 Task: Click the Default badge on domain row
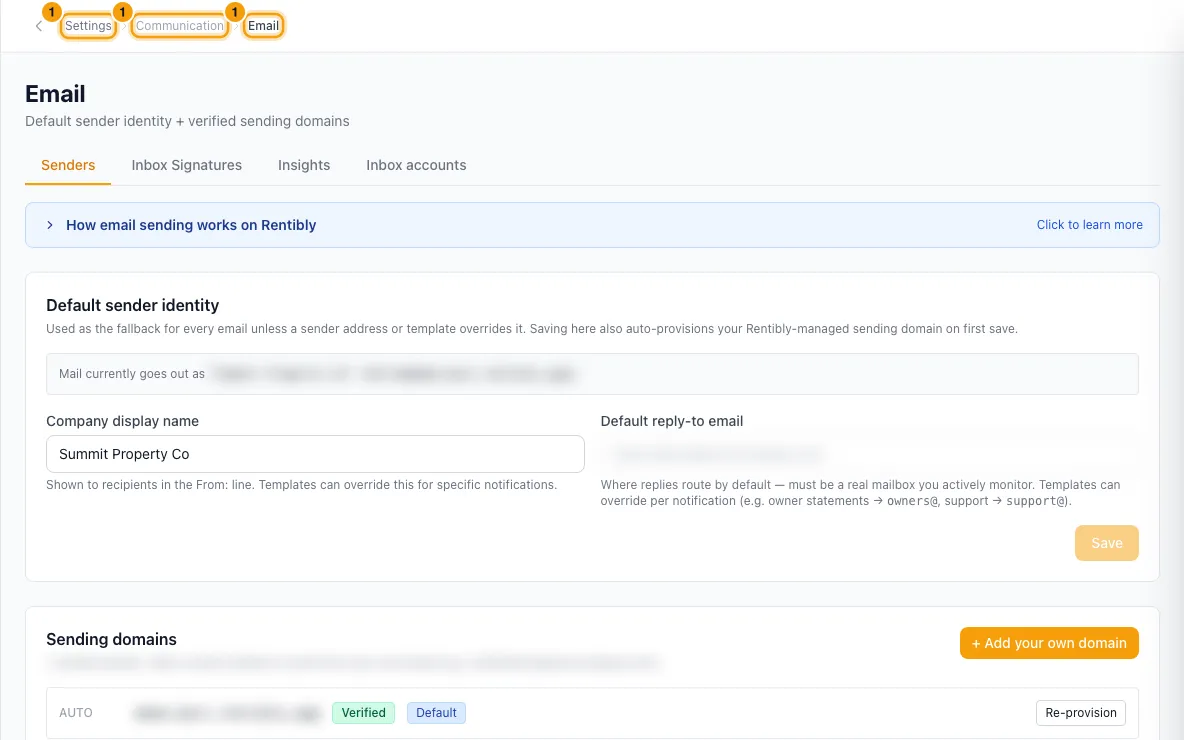(x=436, y=713)
